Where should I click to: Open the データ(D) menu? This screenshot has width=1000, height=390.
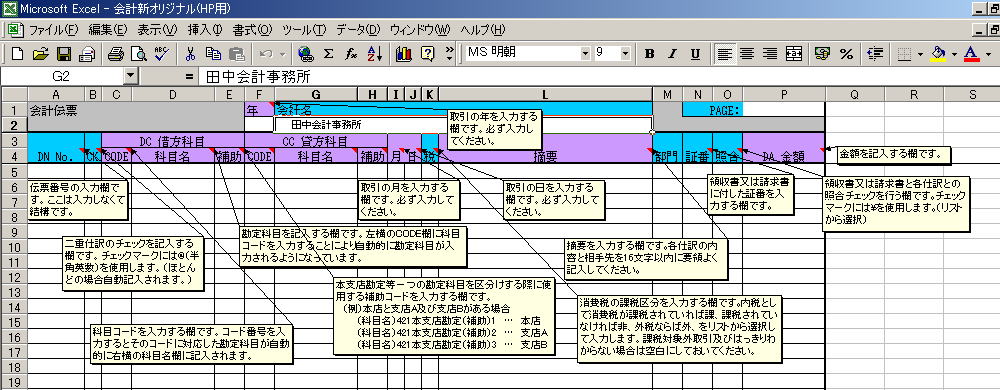tap(358, 30)
